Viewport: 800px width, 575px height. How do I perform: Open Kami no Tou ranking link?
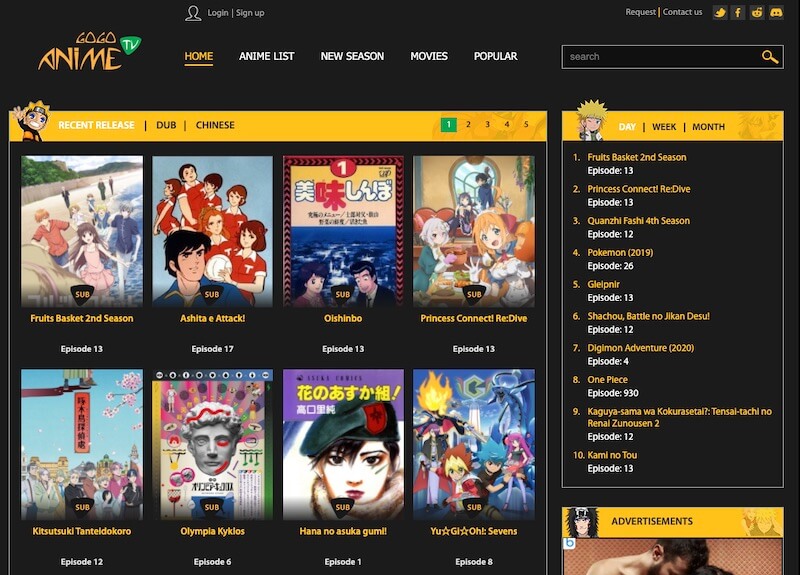612,455
